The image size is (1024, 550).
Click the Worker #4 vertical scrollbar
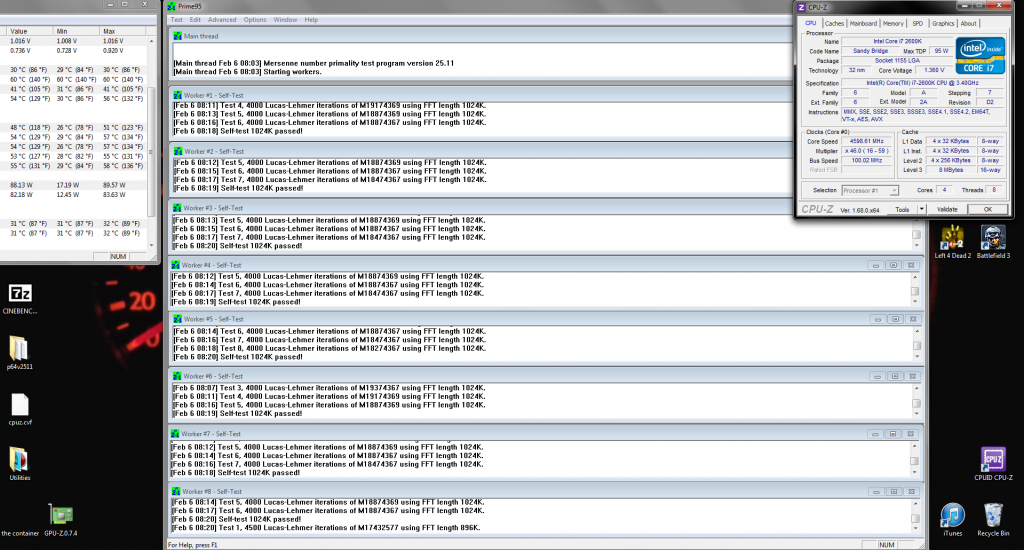[915, 289]
